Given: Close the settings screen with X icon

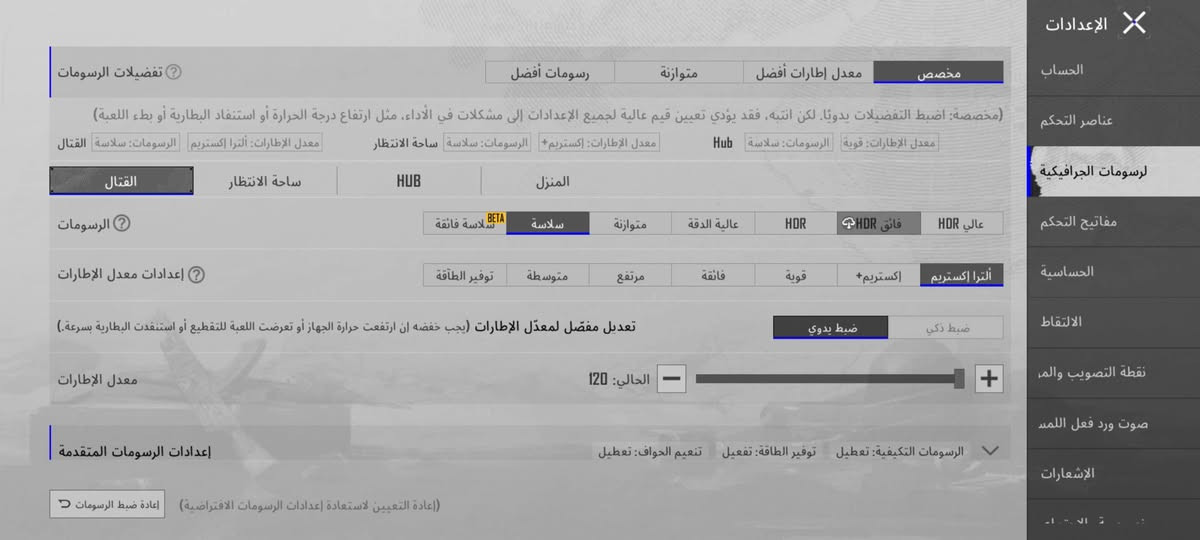Looking at the screenshot, I should point(1134,23).
